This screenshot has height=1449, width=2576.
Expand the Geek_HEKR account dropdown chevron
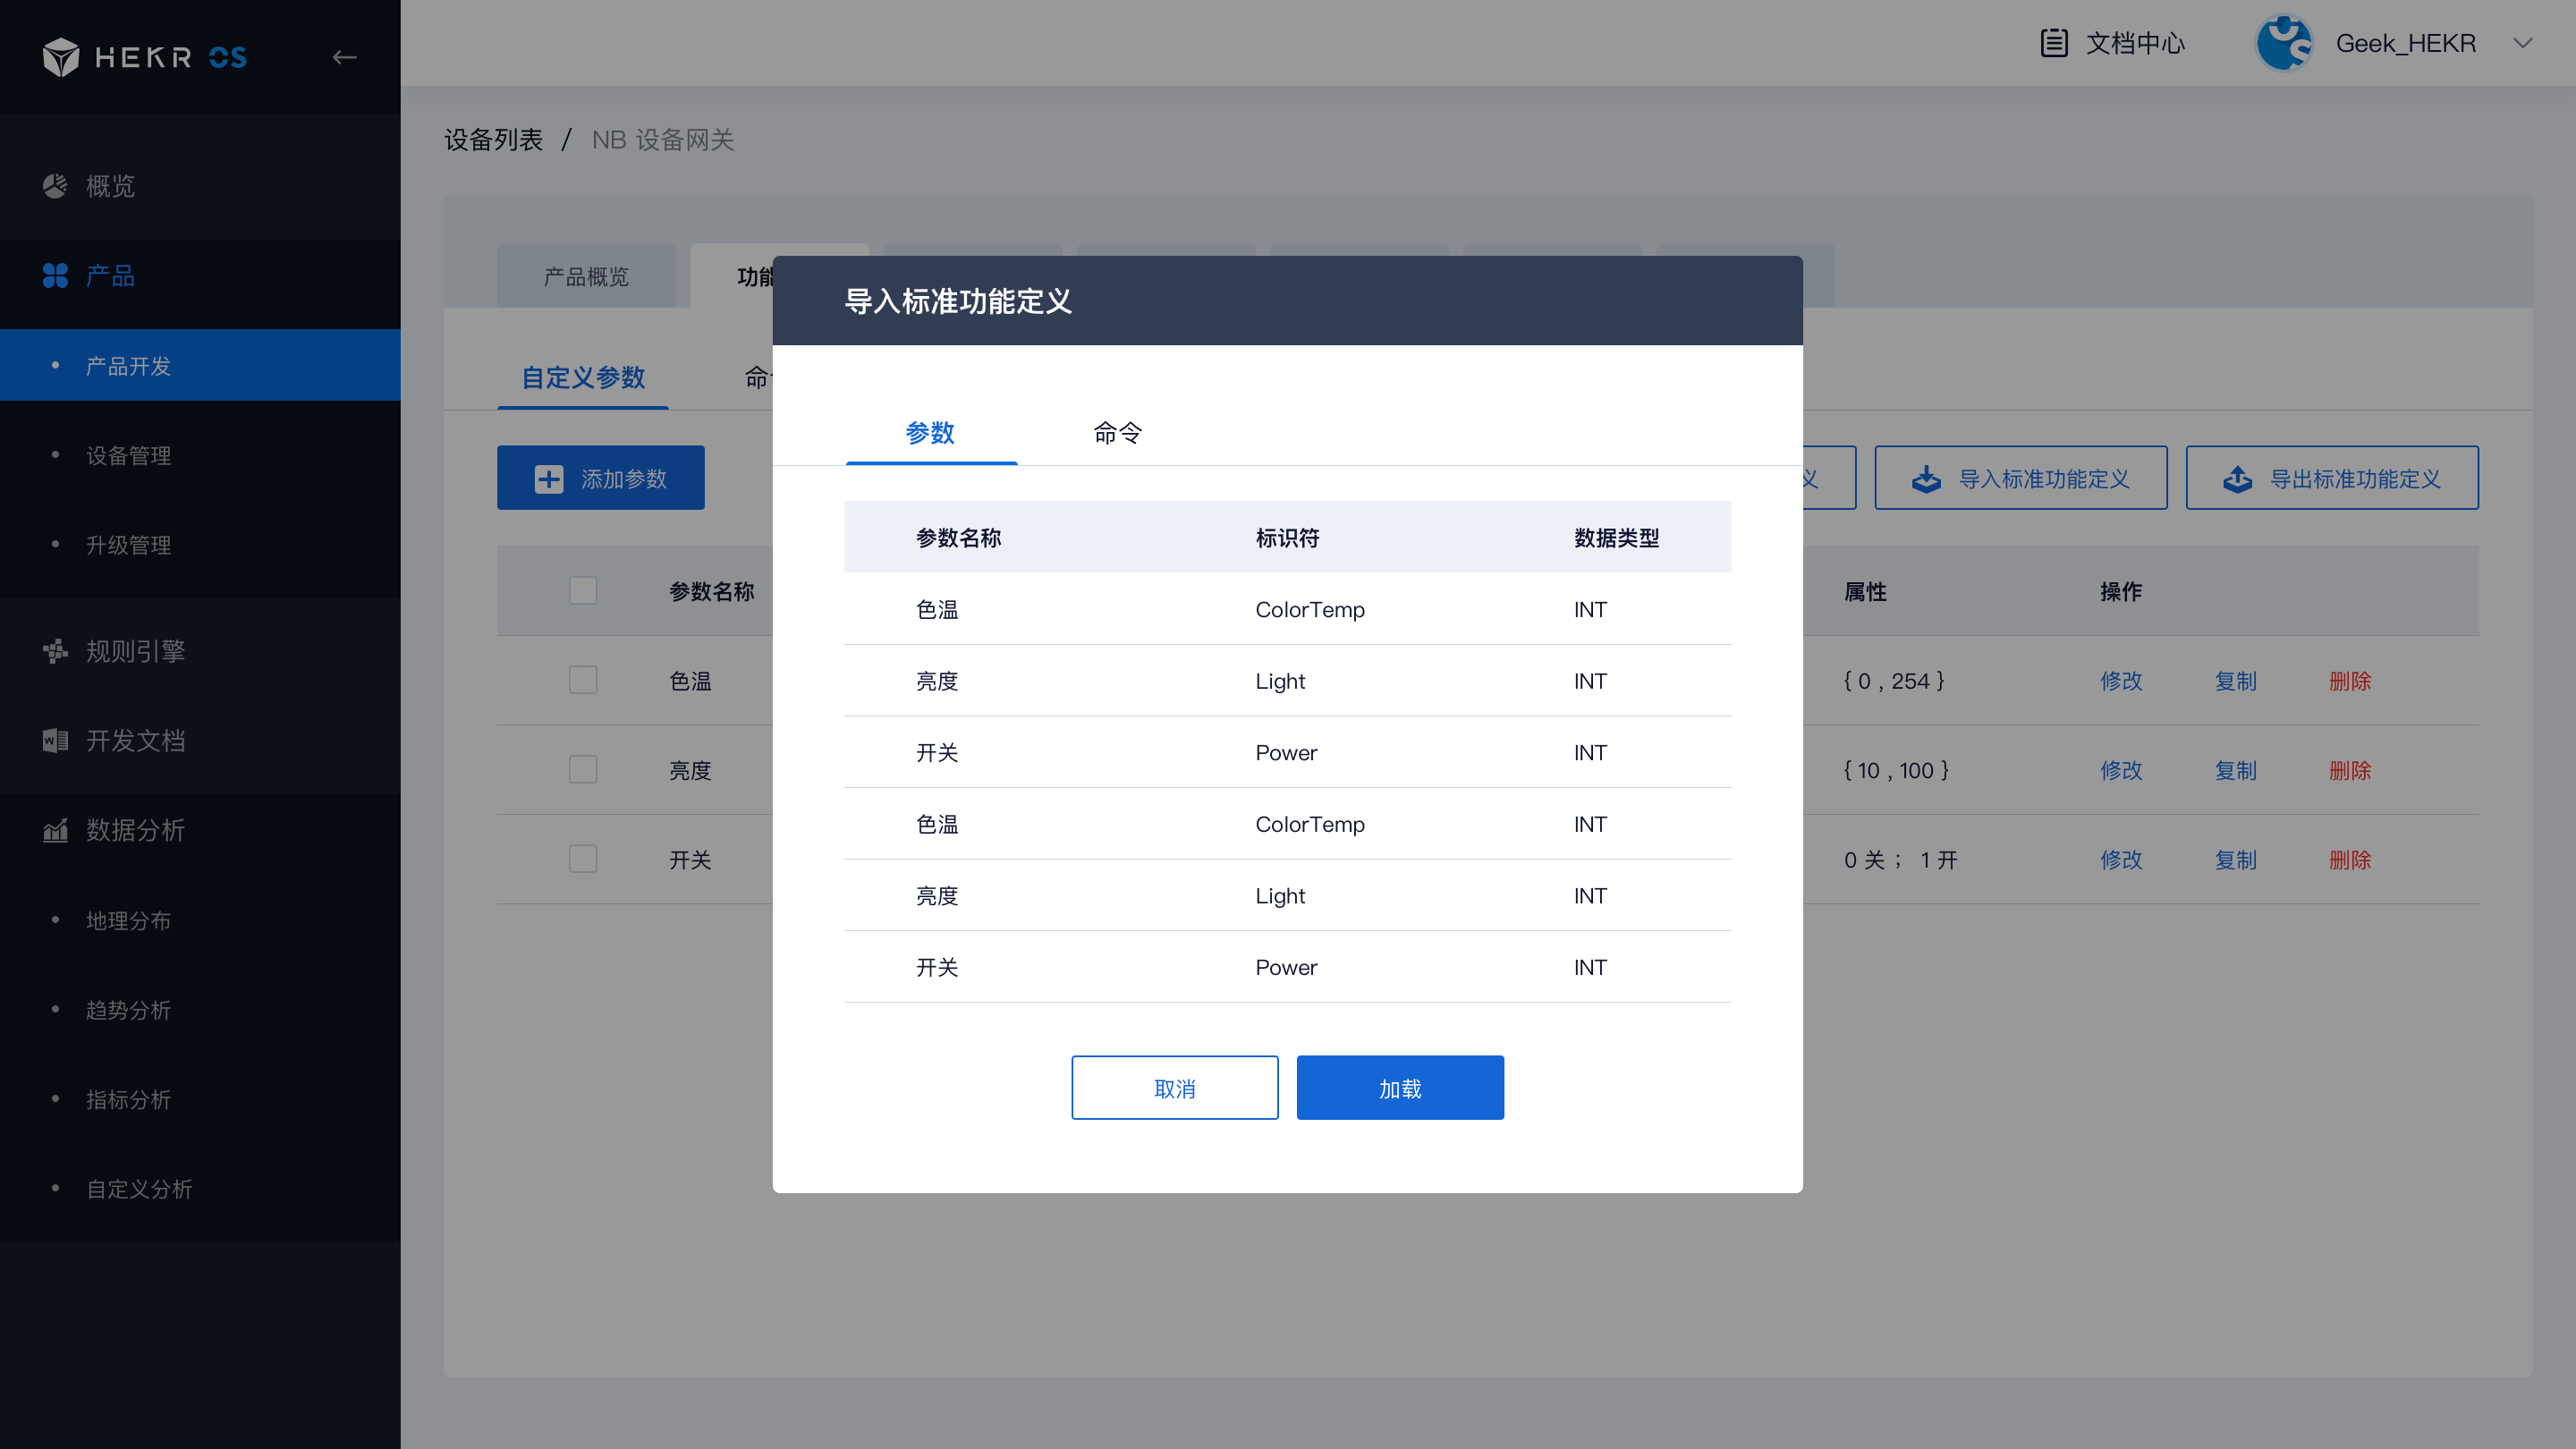point(2522,43)
